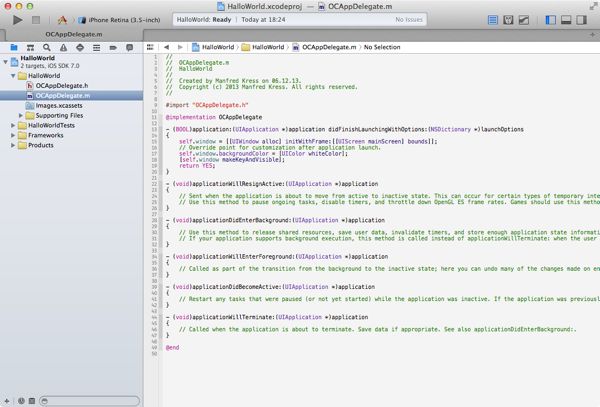Expand the Frameworks group
Image resolution: width=600 pixels, height=407 pixels.
[13, 135]
